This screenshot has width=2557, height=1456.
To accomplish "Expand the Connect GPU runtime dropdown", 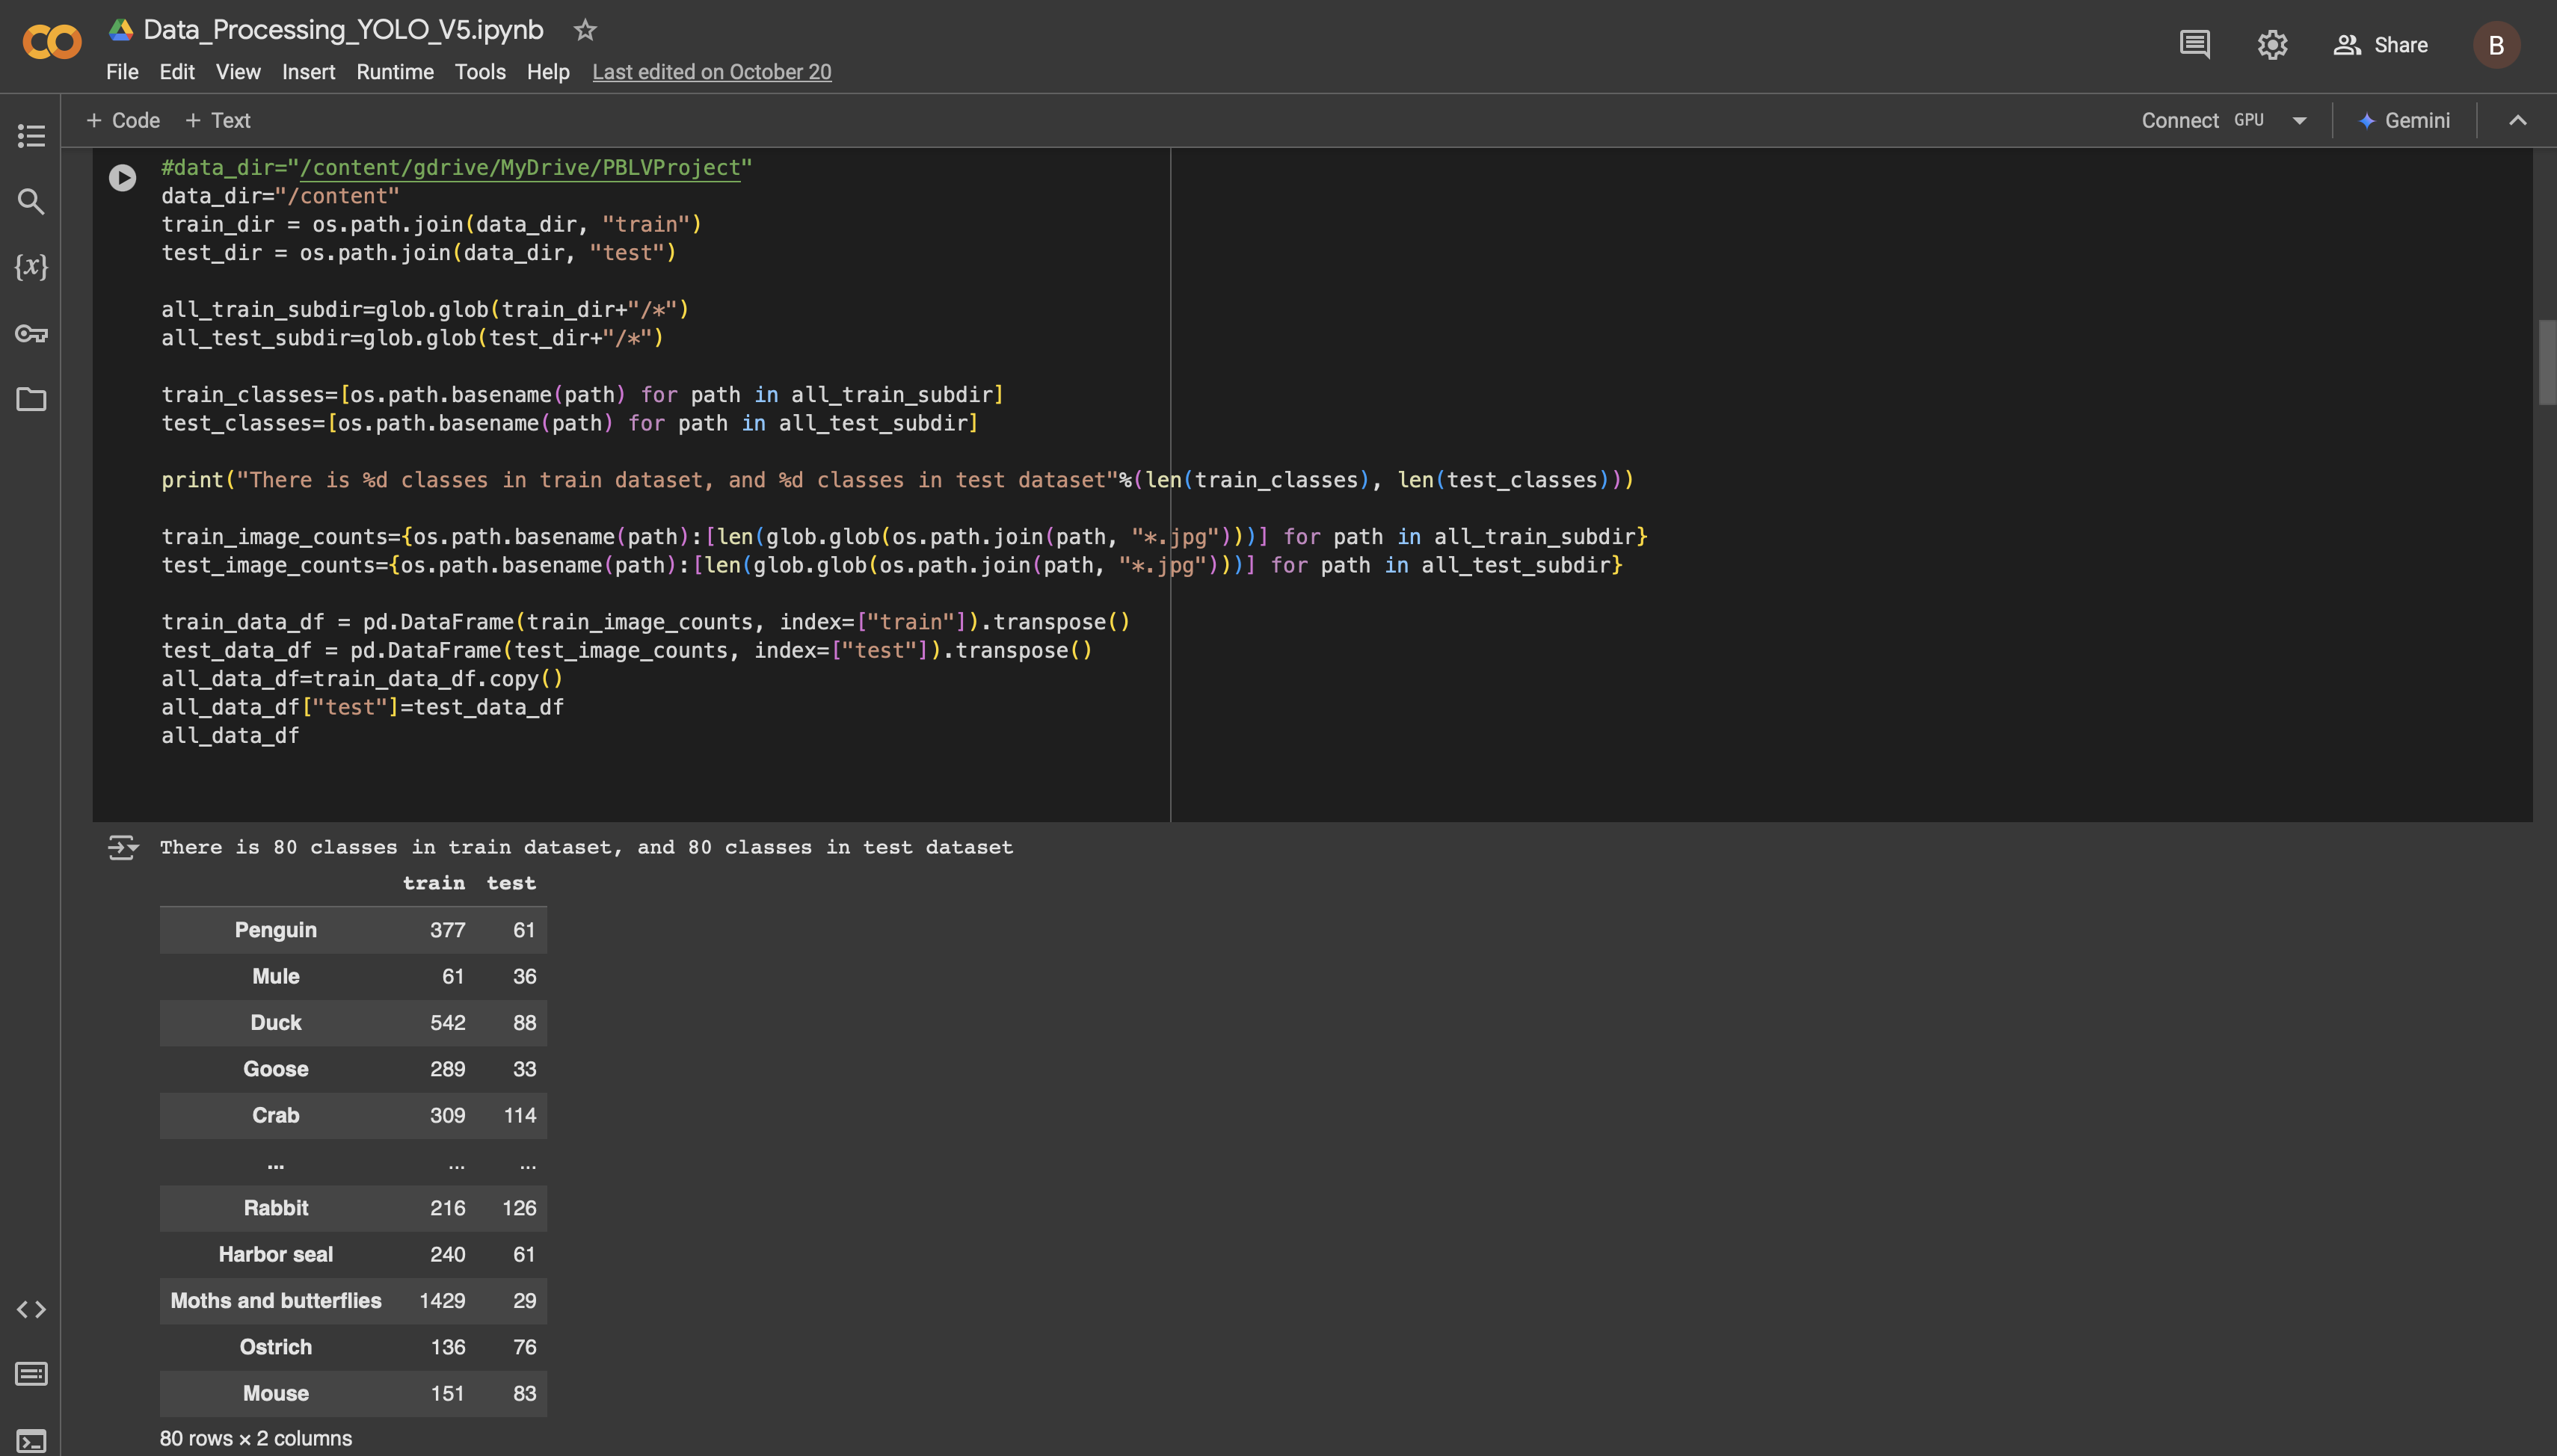I will point(2299,120).
